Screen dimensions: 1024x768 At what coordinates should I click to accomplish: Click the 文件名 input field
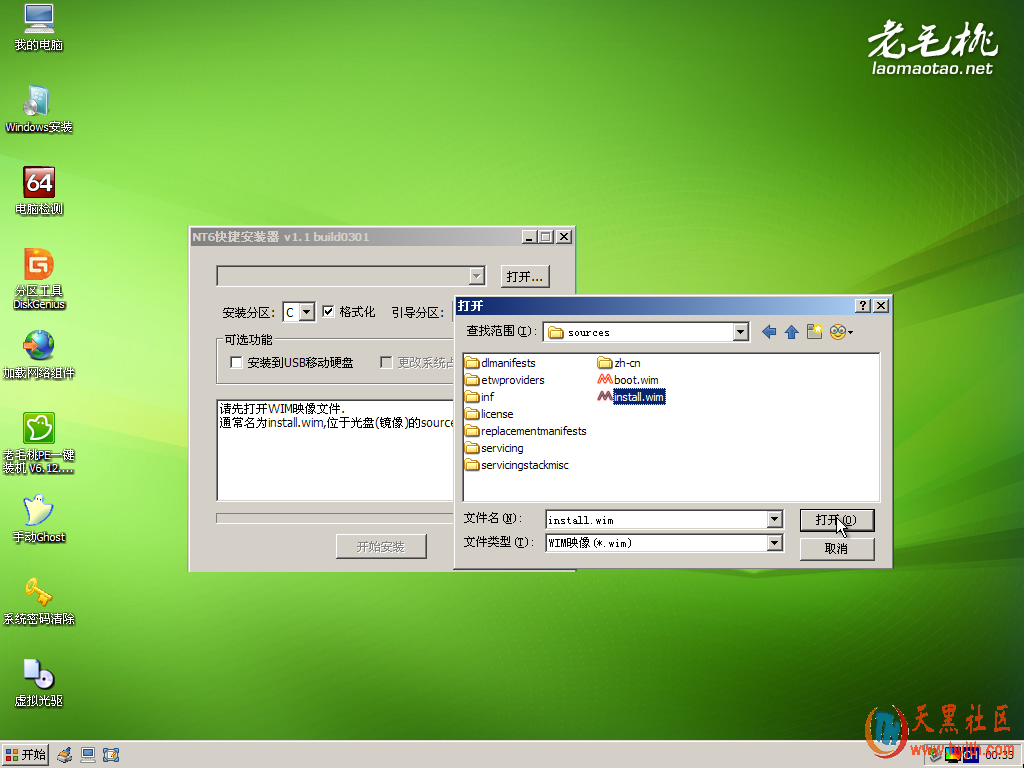(655, 520)
